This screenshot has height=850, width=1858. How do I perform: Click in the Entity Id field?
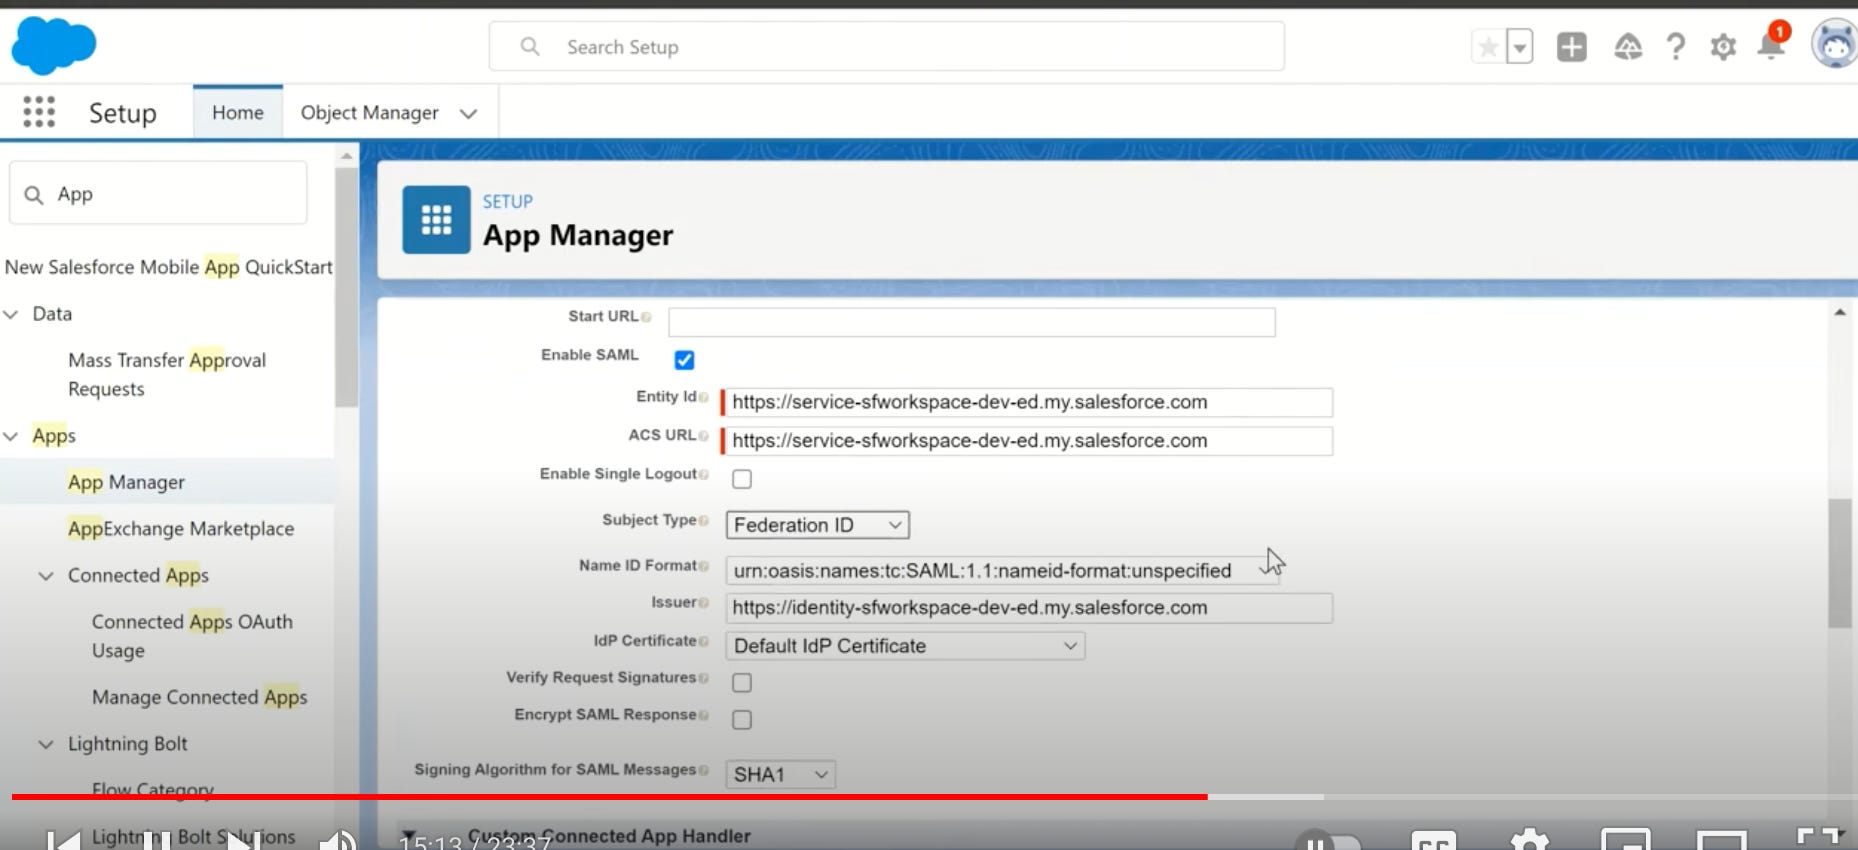1028,402
